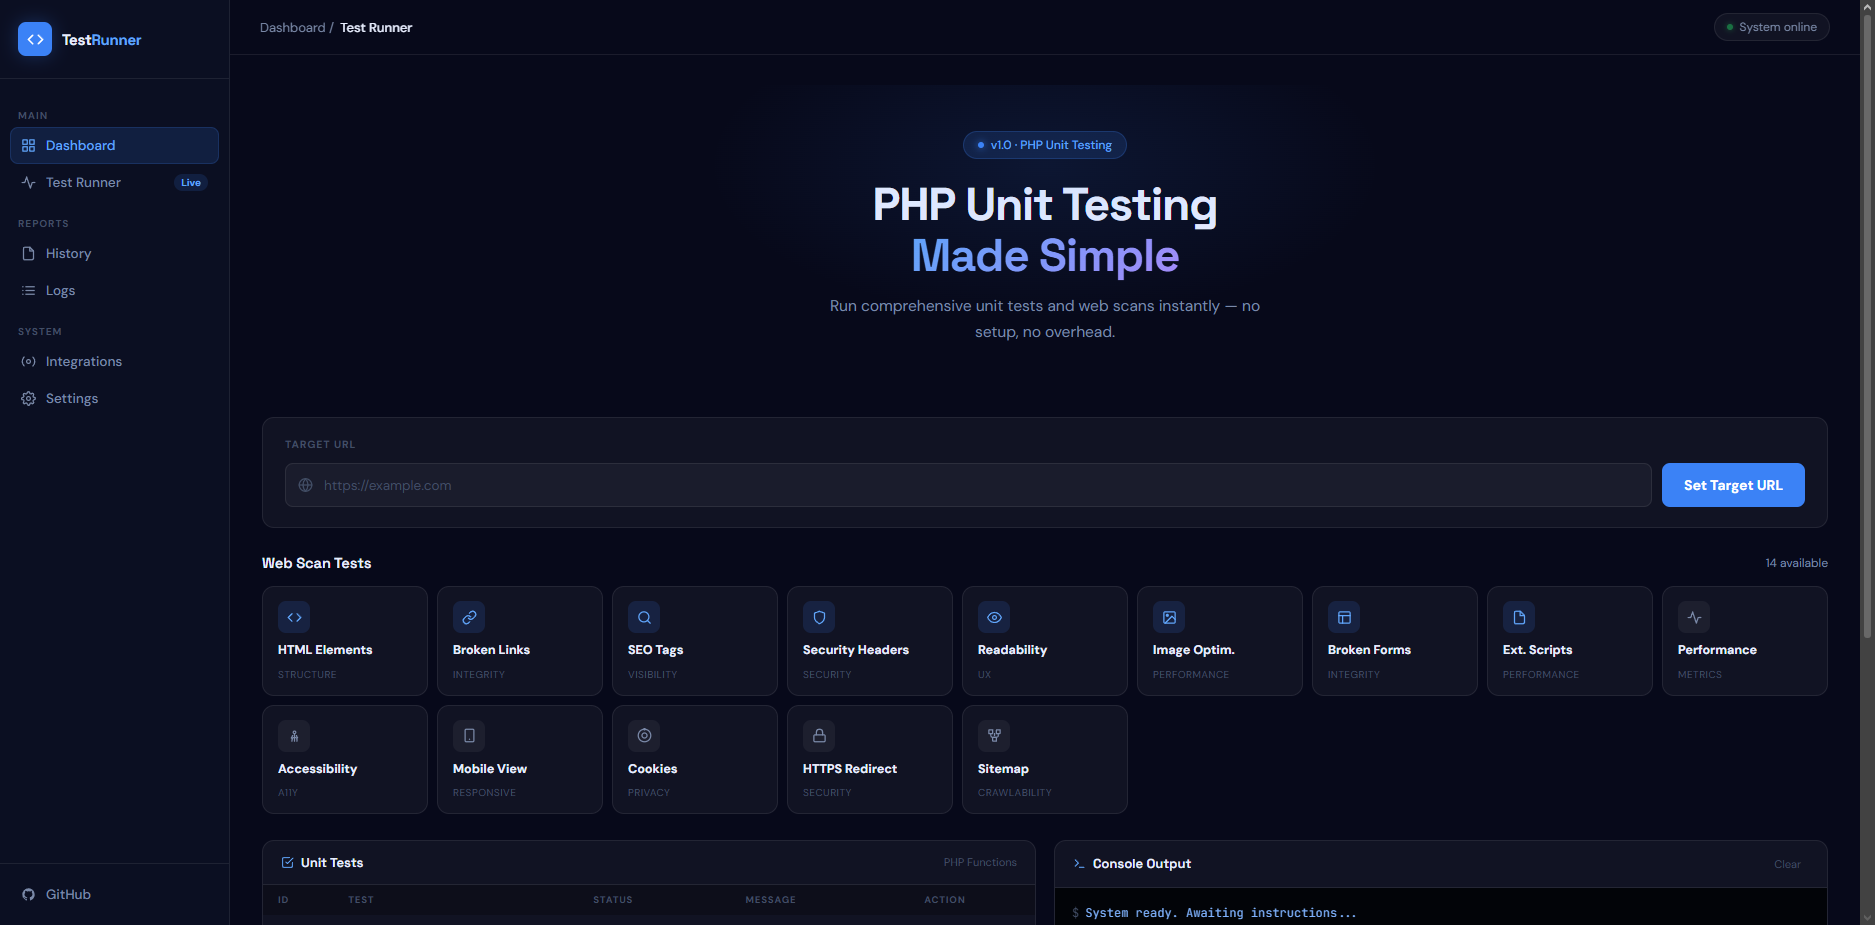Go to History in the sidebar

pos(114,253)
